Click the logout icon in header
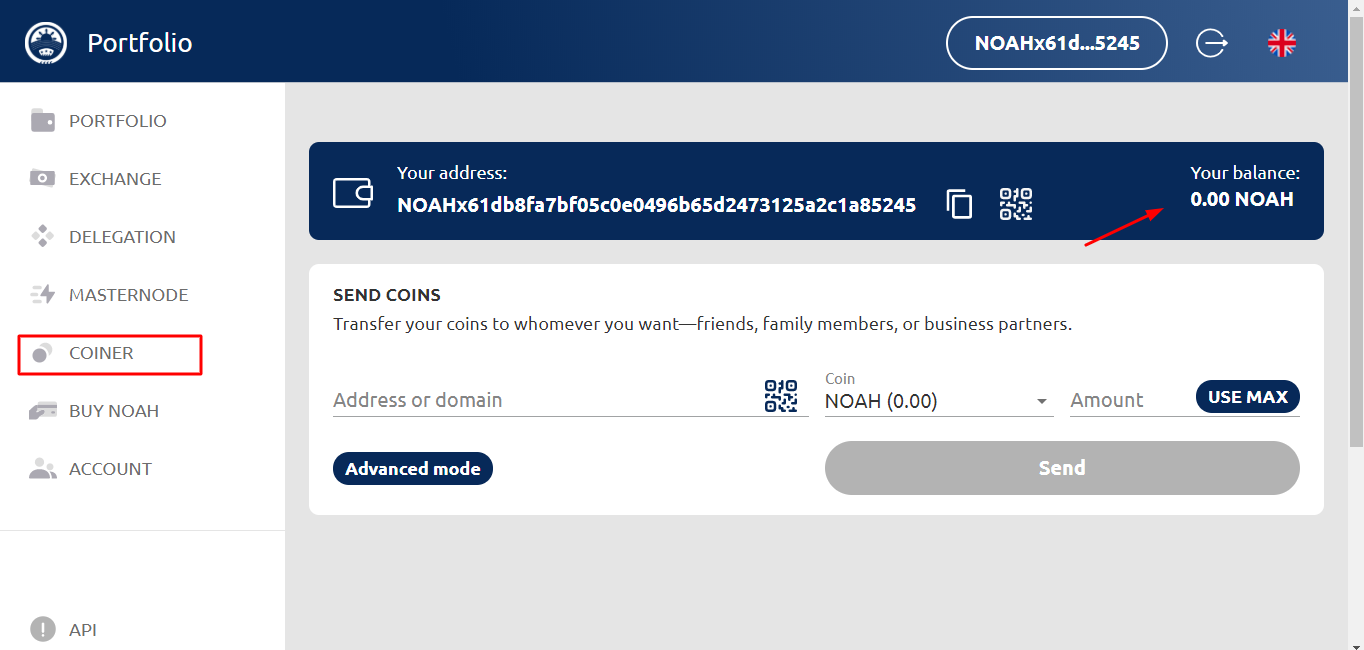Viewport: 1364px width, 650px height. pyautogui.click(x=1211, y=43)
